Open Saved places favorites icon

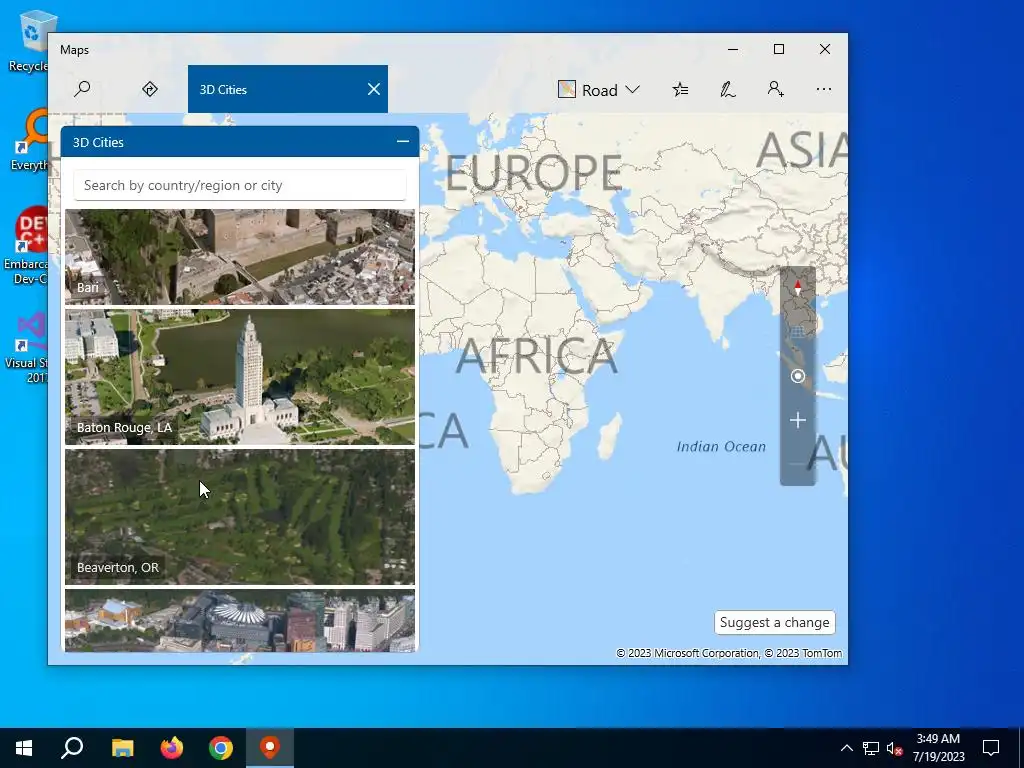click(x=680, y=89)
